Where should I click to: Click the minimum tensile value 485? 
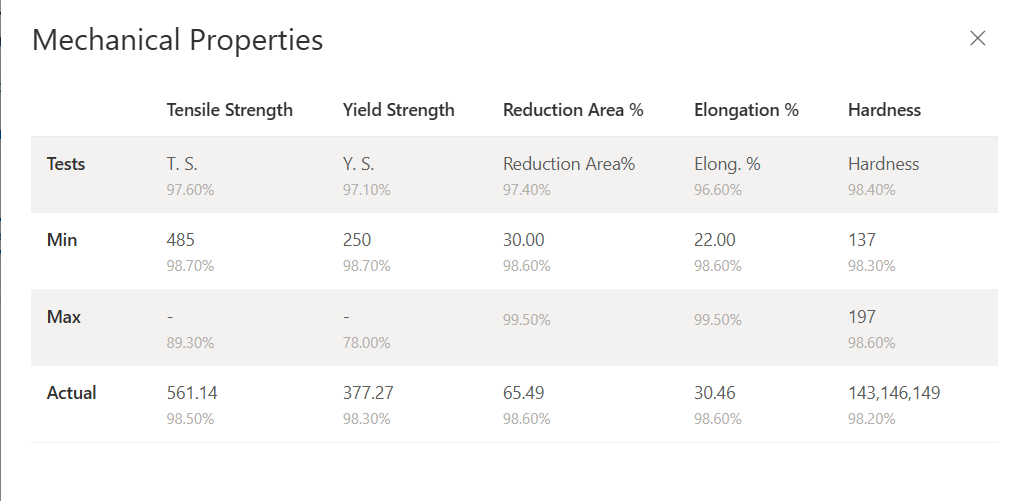coord(181,240)
